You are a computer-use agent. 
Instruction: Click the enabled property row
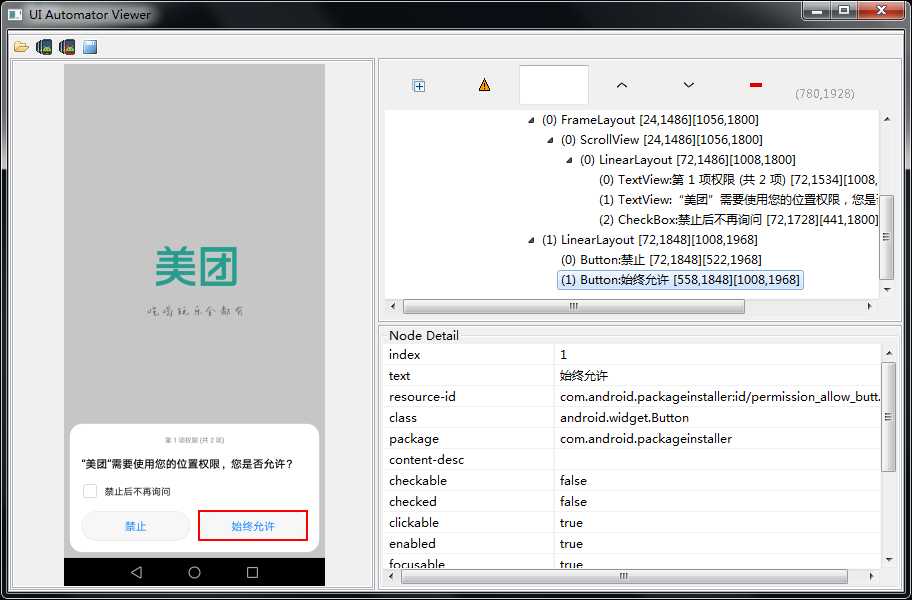633,543
